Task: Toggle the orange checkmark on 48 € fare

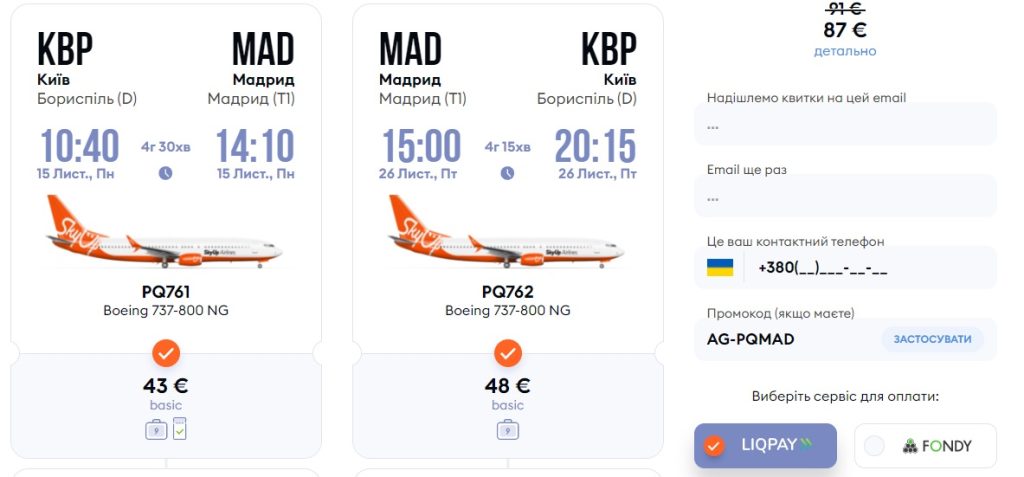Action: [508, 353]
